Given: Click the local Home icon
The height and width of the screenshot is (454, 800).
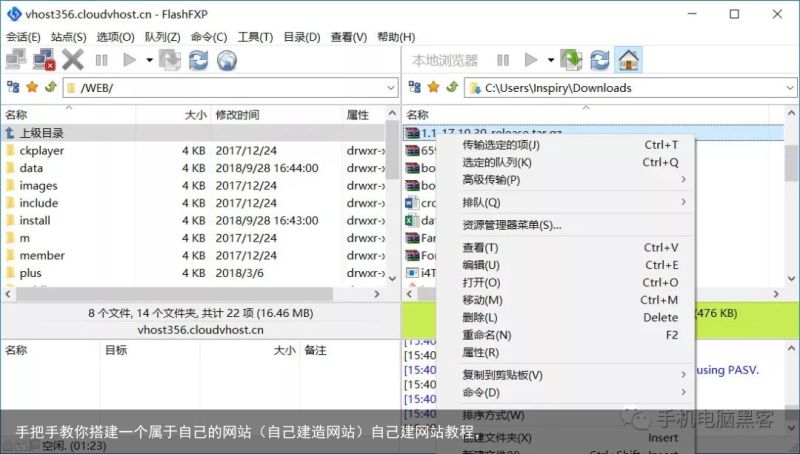Looking at the screenshot, I should 629,60.
